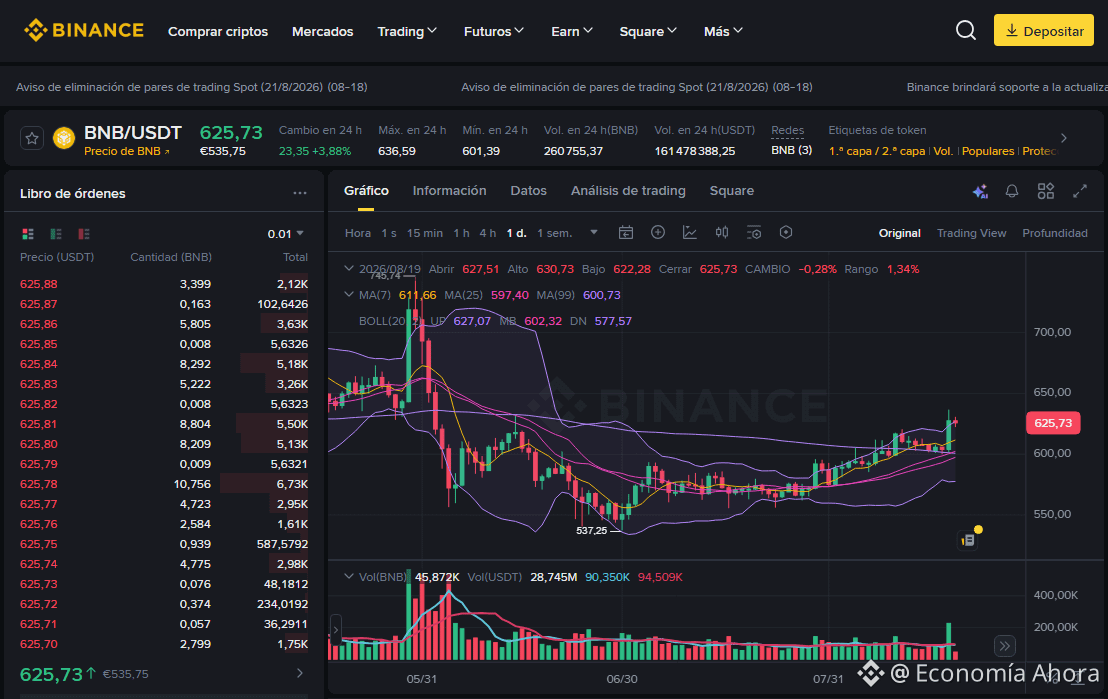
Task: Click current price label 625,73 on axis
Action: (x=1052, y=423)
